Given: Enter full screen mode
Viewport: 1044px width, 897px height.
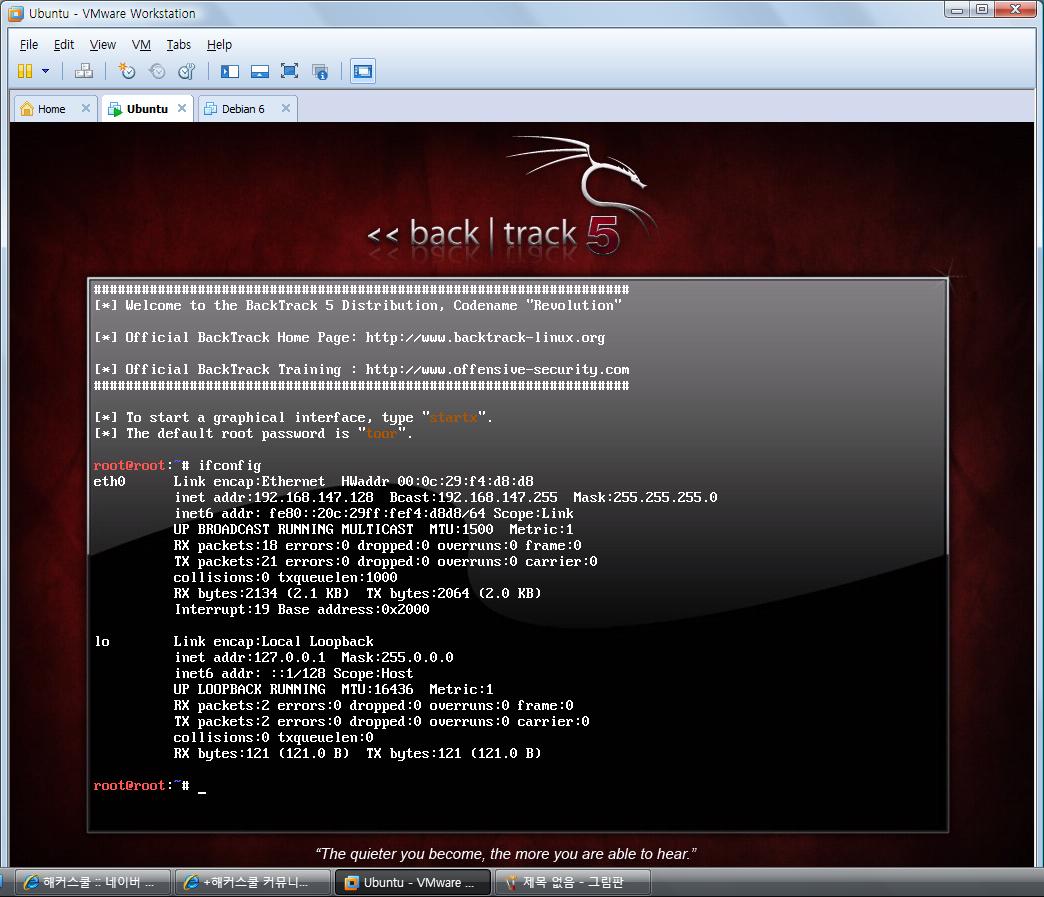Looking at the screenshot, I should pos(290,71).
